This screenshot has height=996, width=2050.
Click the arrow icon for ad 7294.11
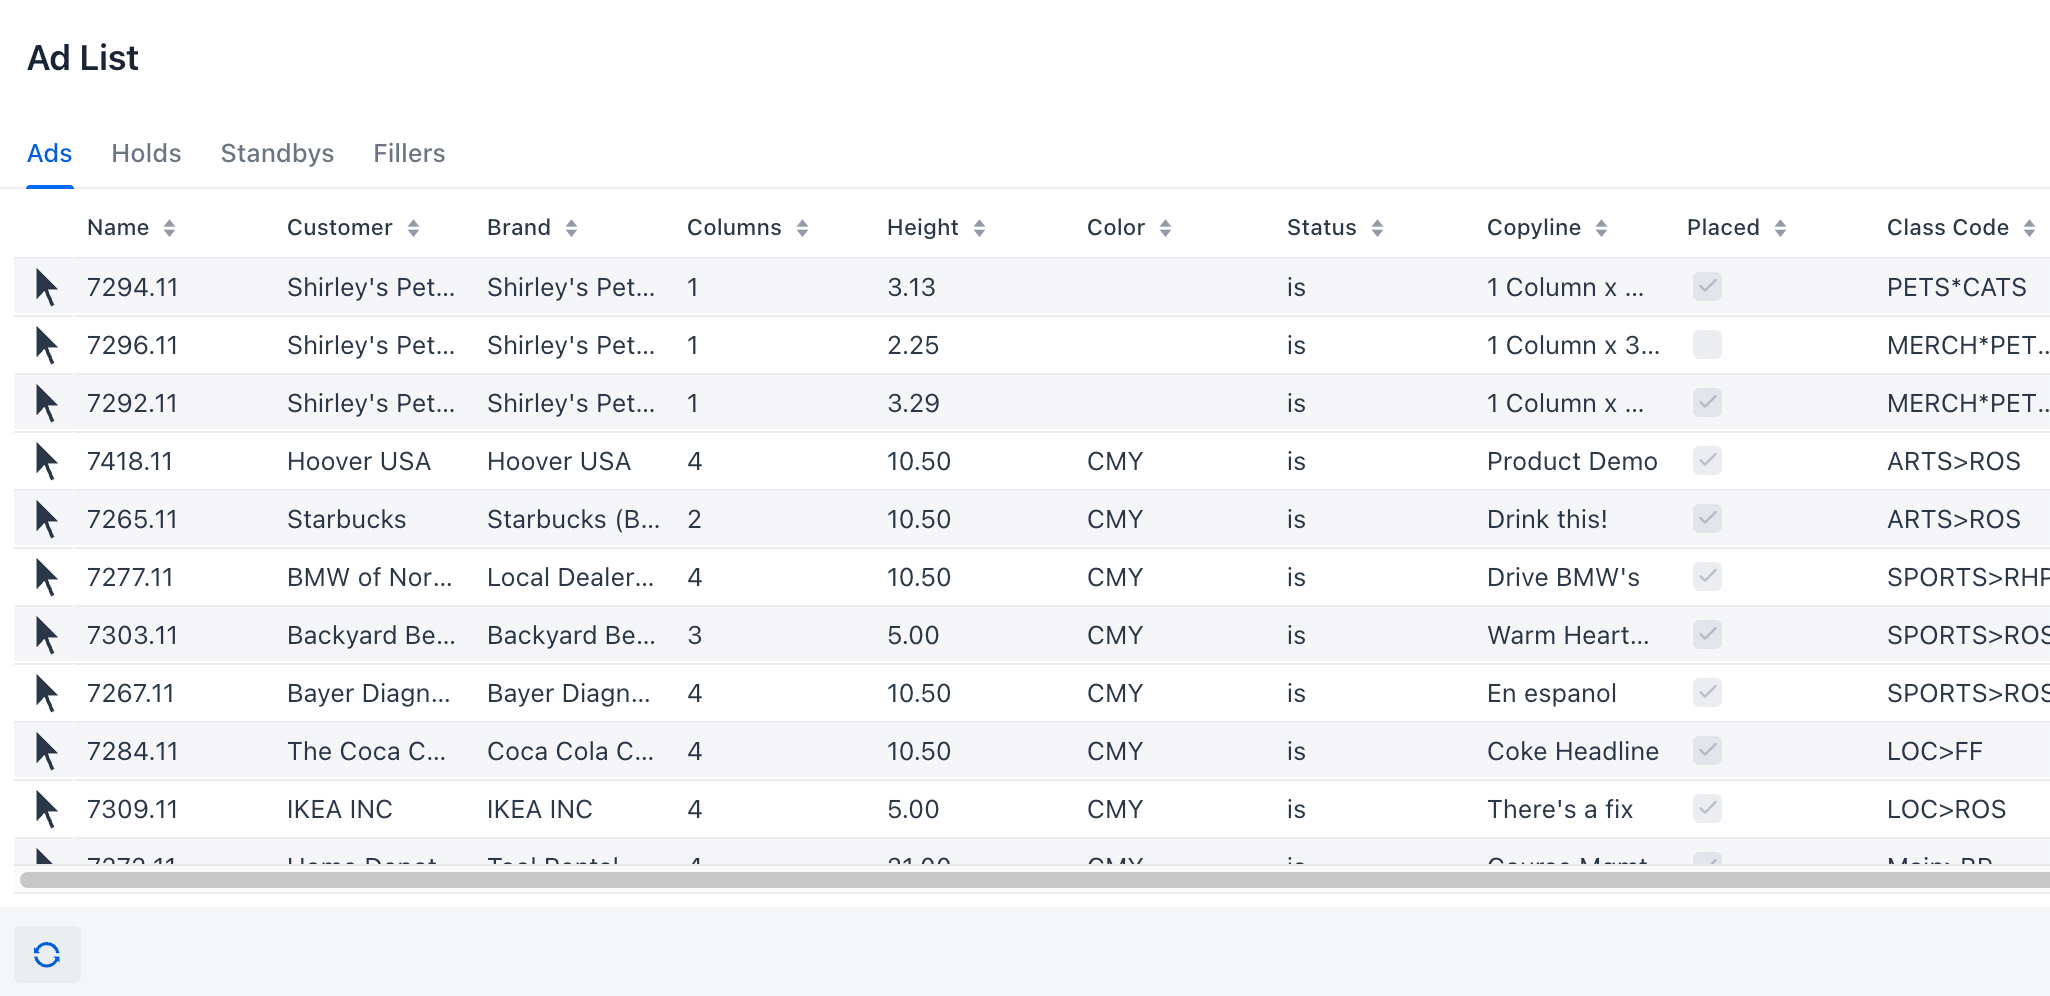(x=46, y=287)
